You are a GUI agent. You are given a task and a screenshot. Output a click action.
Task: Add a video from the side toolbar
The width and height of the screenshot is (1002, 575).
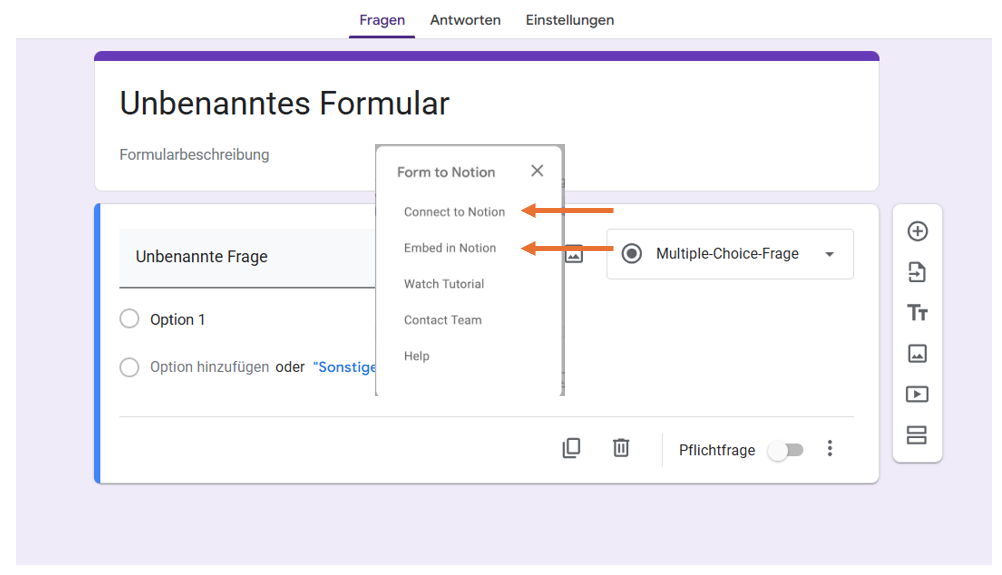coord(917,394)
